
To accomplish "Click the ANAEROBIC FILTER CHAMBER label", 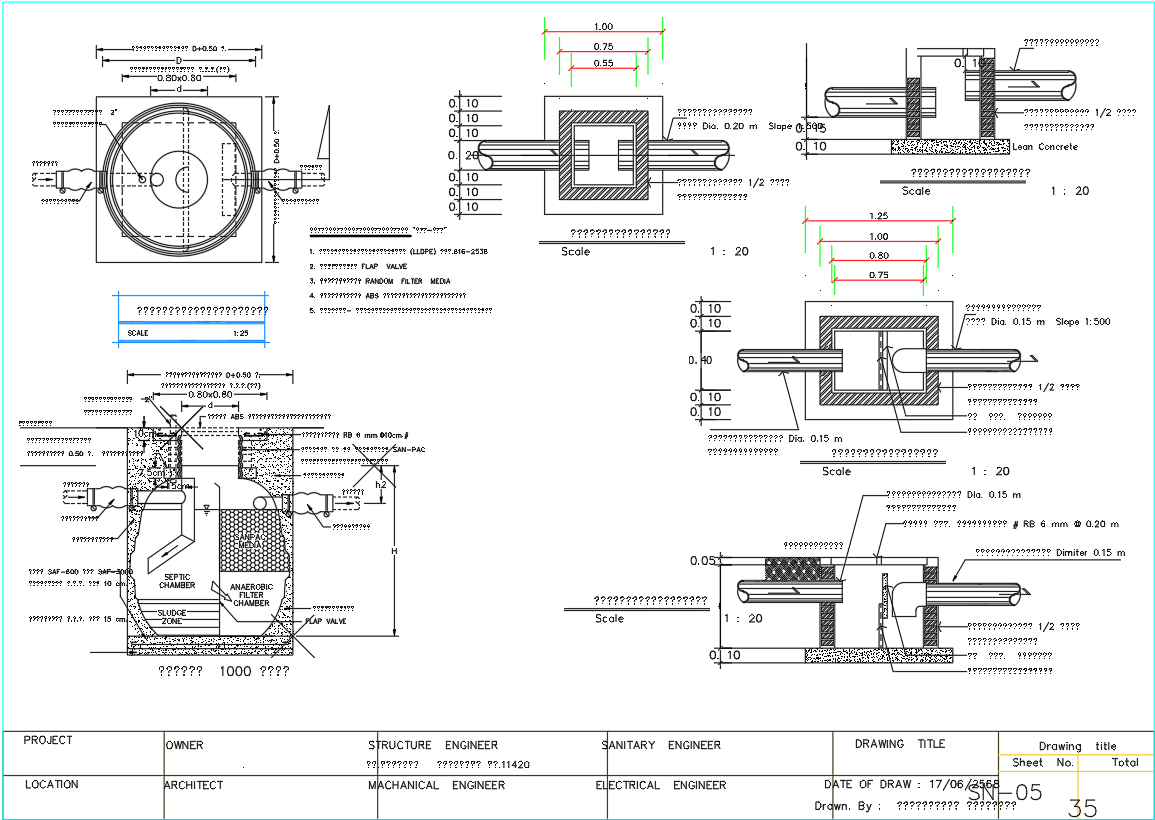I will coord(253,596).
